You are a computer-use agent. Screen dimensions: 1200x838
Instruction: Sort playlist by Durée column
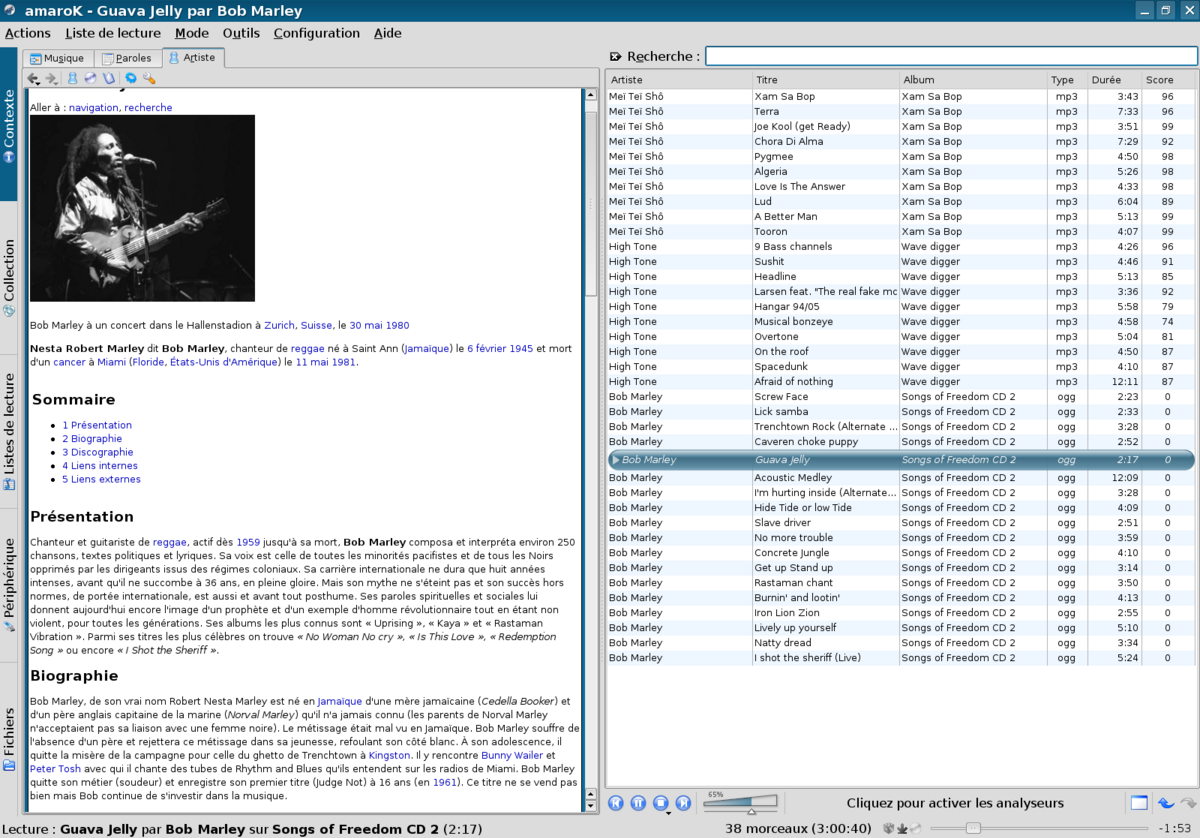1114,80
